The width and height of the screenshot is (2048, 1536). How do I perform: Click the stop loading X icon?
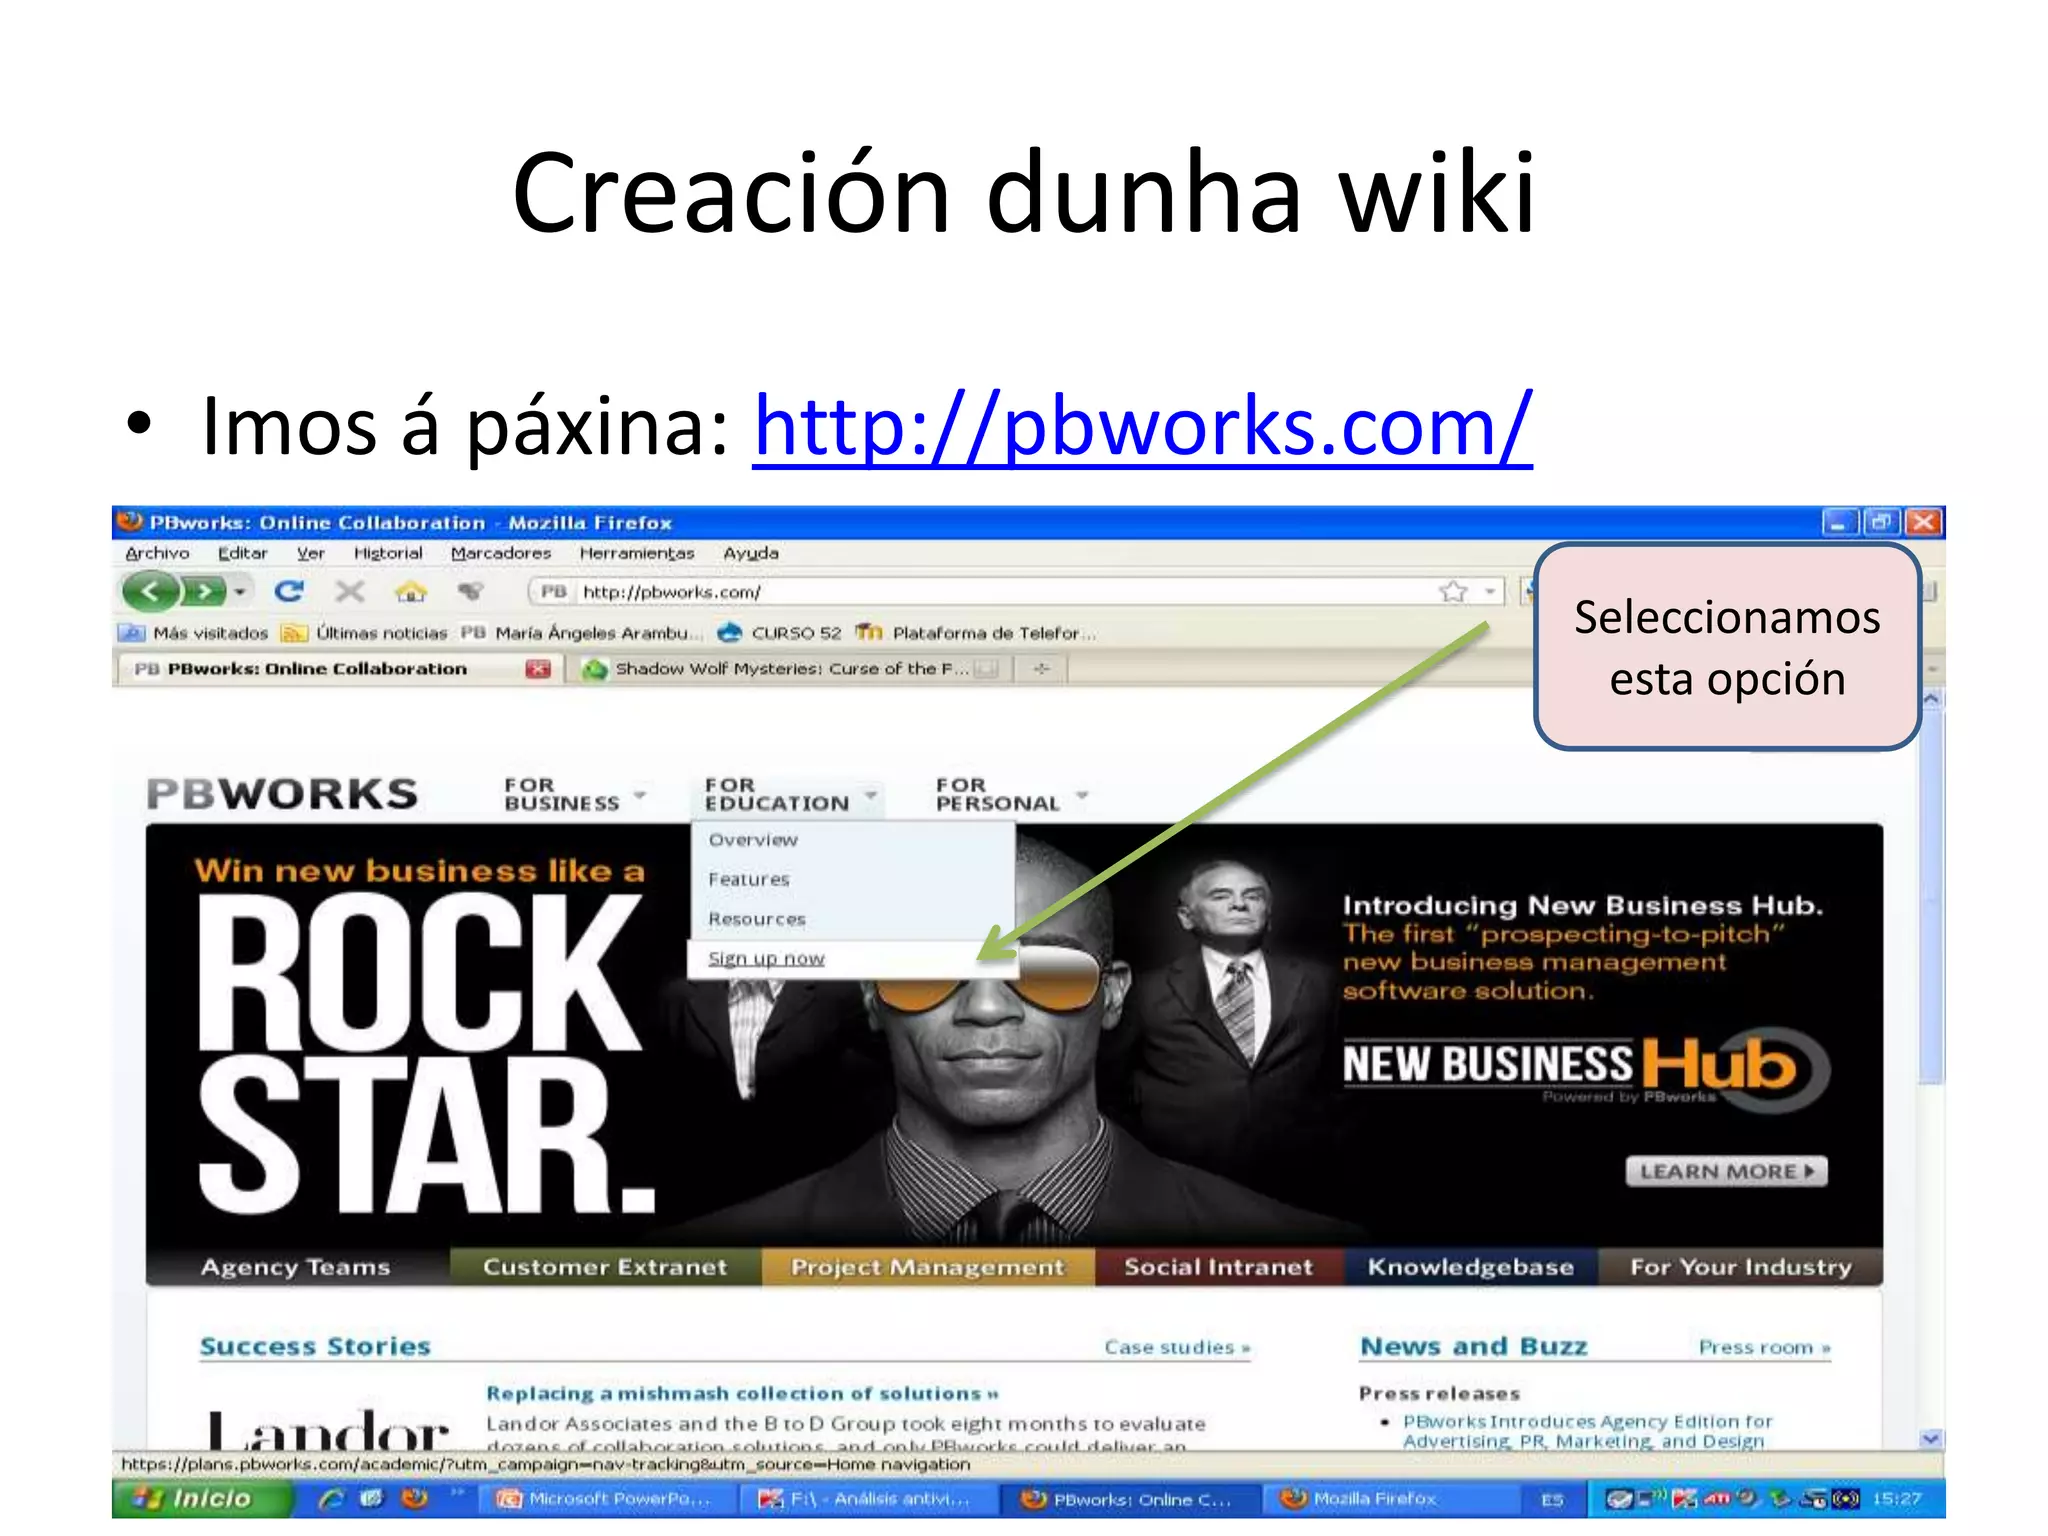349,592
